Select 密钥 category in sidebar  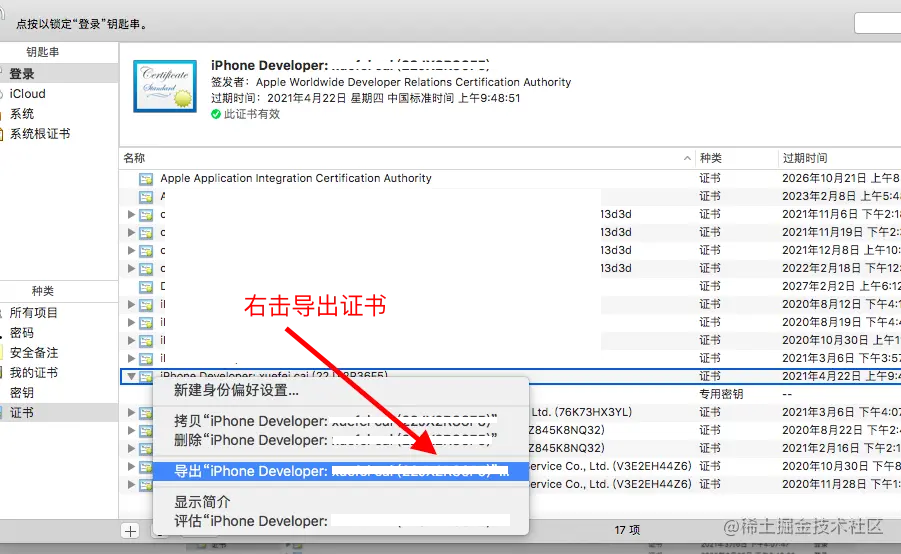59,393
